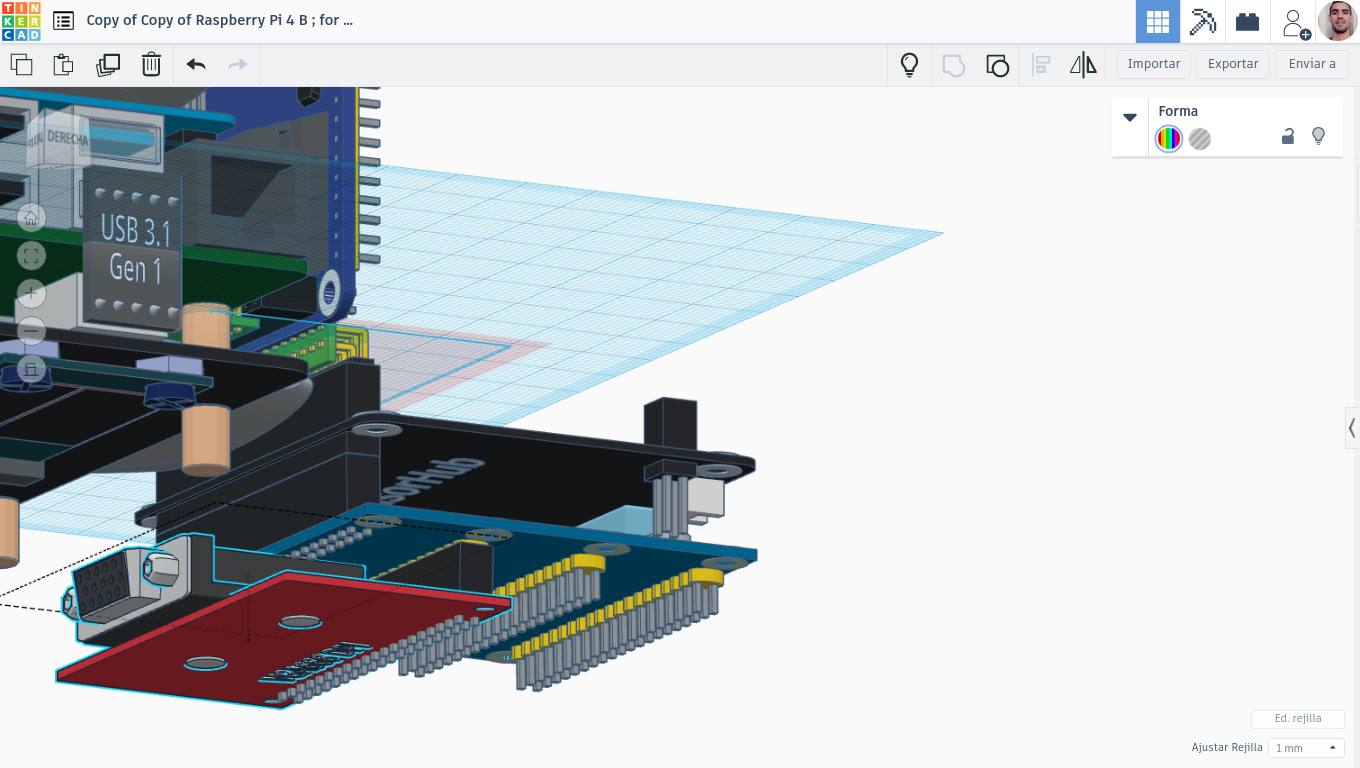Screen dimensions: 1360x768
Task: Mirror the selected shape
Action: pyautogui.click(x=1083, y=65)
